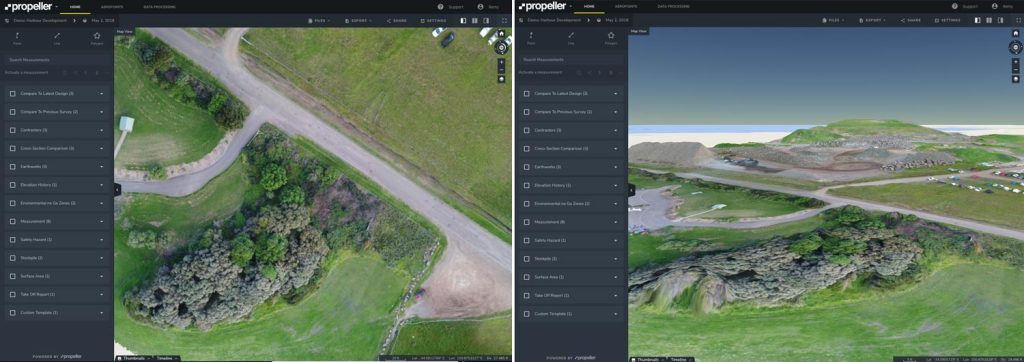The image size is (1024, 362).
Task: Select the Point measurement tool in right window
Action: [x=530, y=38]
